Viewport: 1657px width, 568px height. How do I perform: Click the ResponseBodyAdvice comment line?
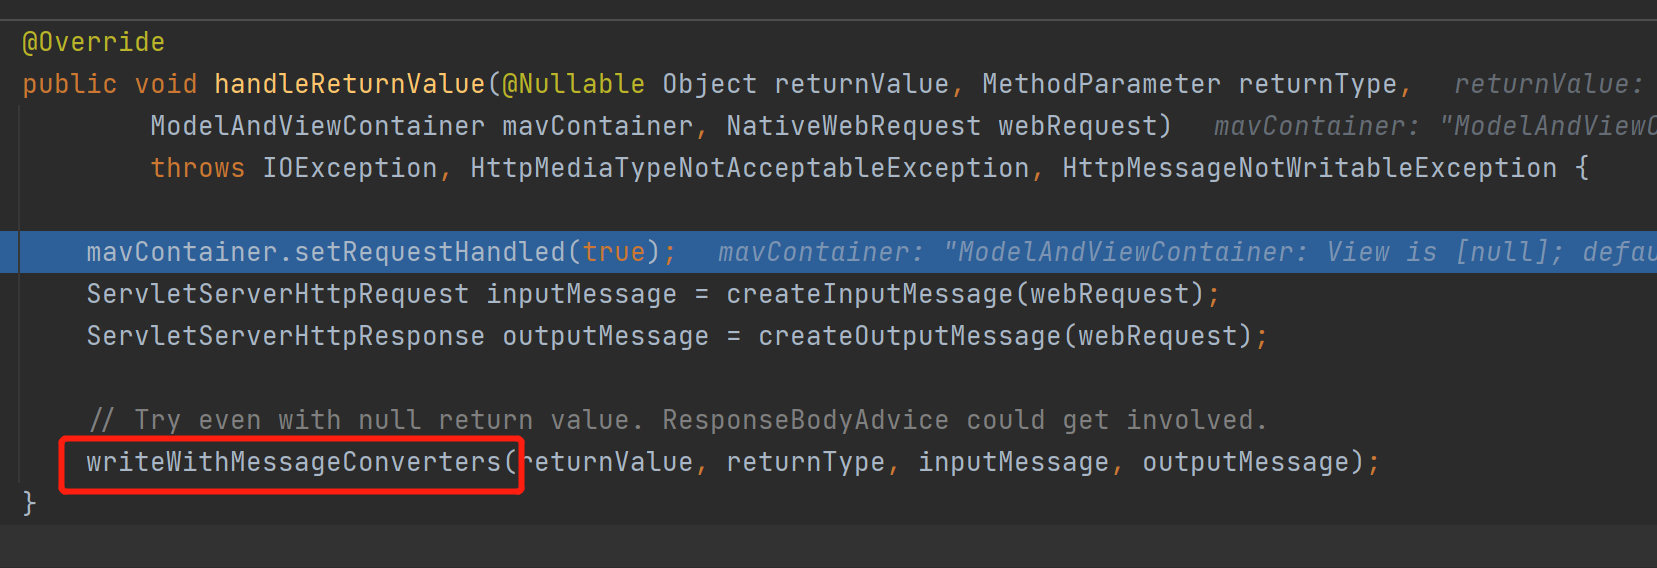(677, 420)
